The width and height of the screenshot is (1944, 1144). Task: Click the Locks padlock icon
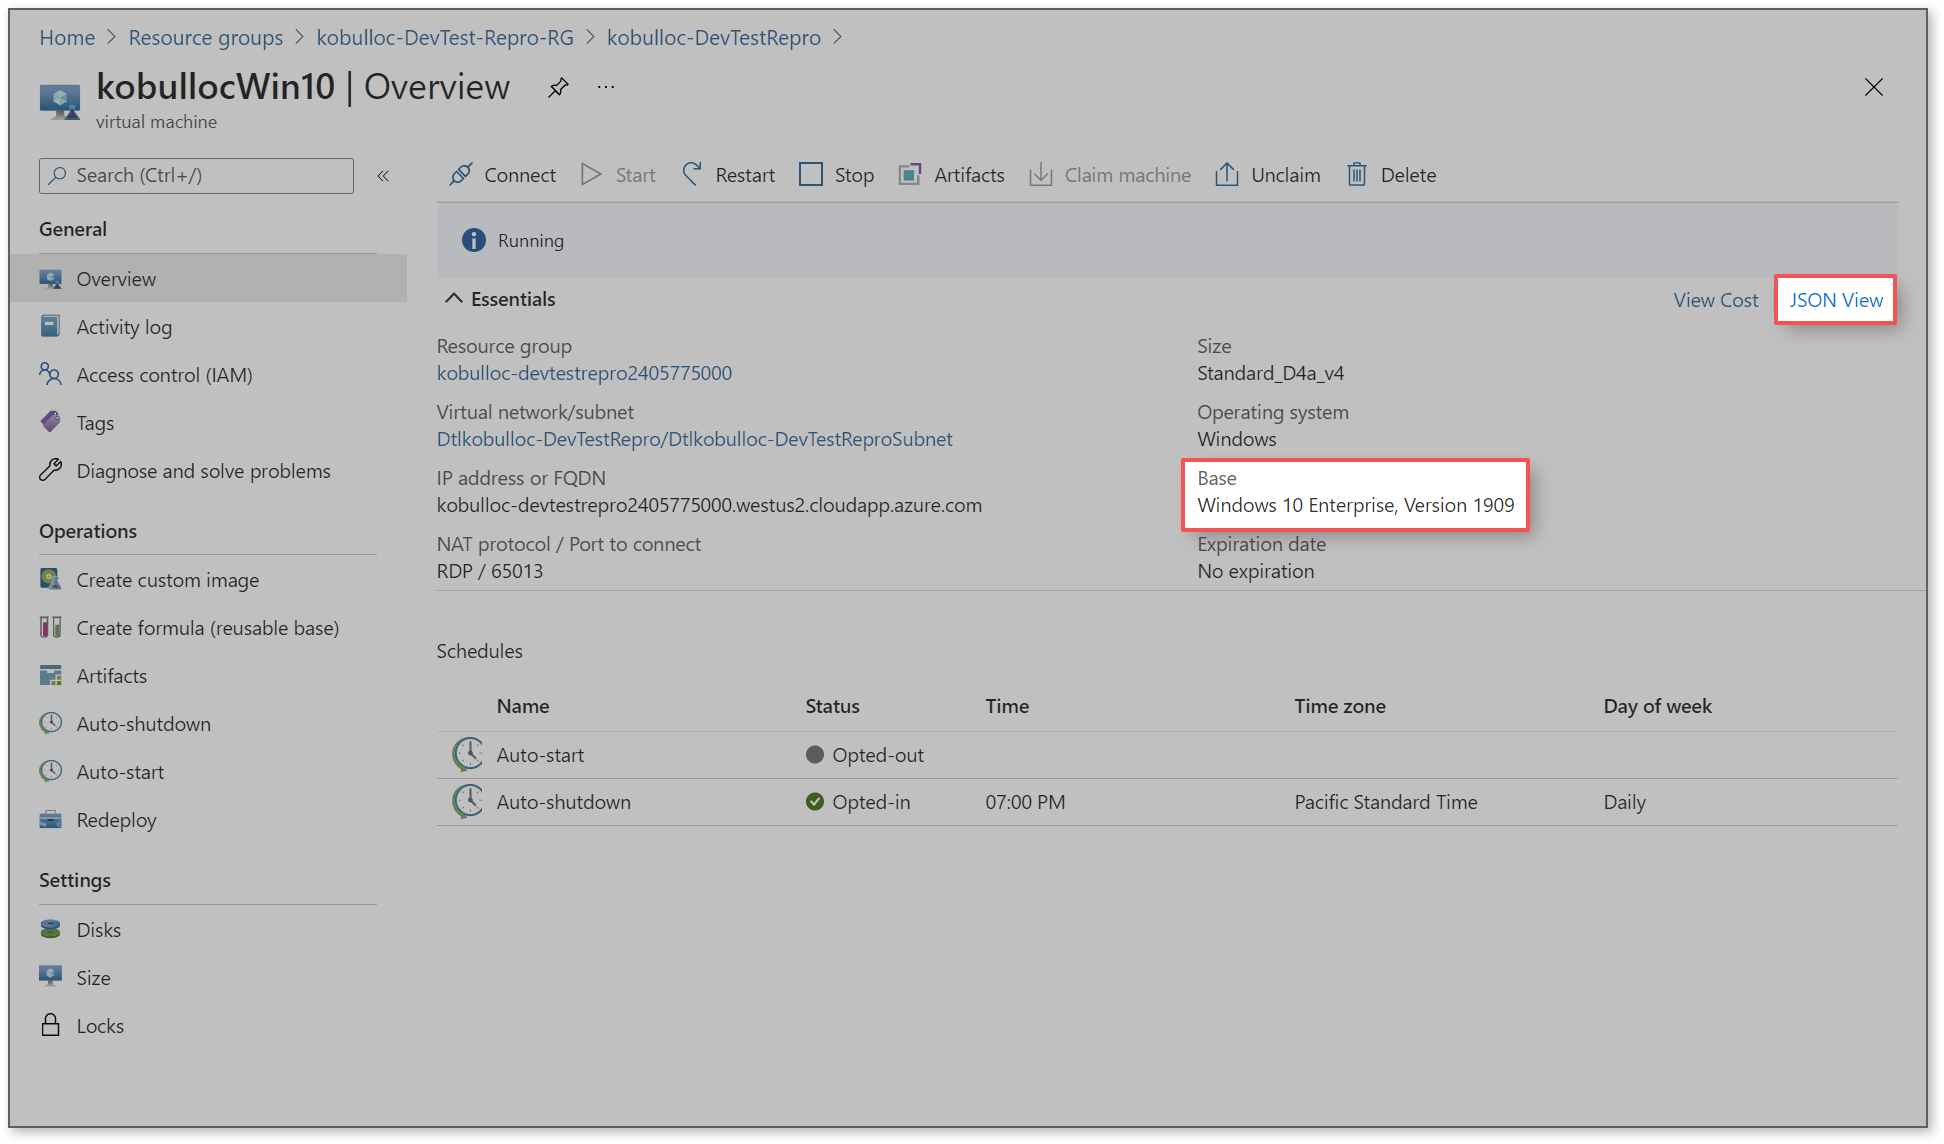point(50,1025)
